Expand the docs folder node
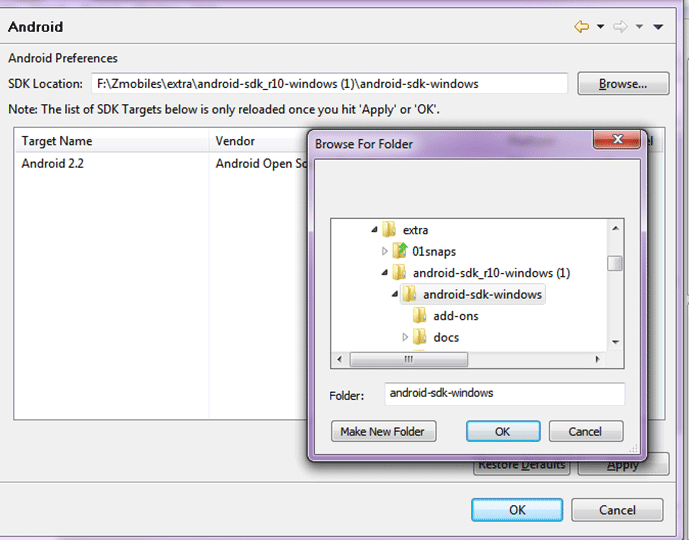The width and height of the screenshot is (689, 540). (405, 337)
